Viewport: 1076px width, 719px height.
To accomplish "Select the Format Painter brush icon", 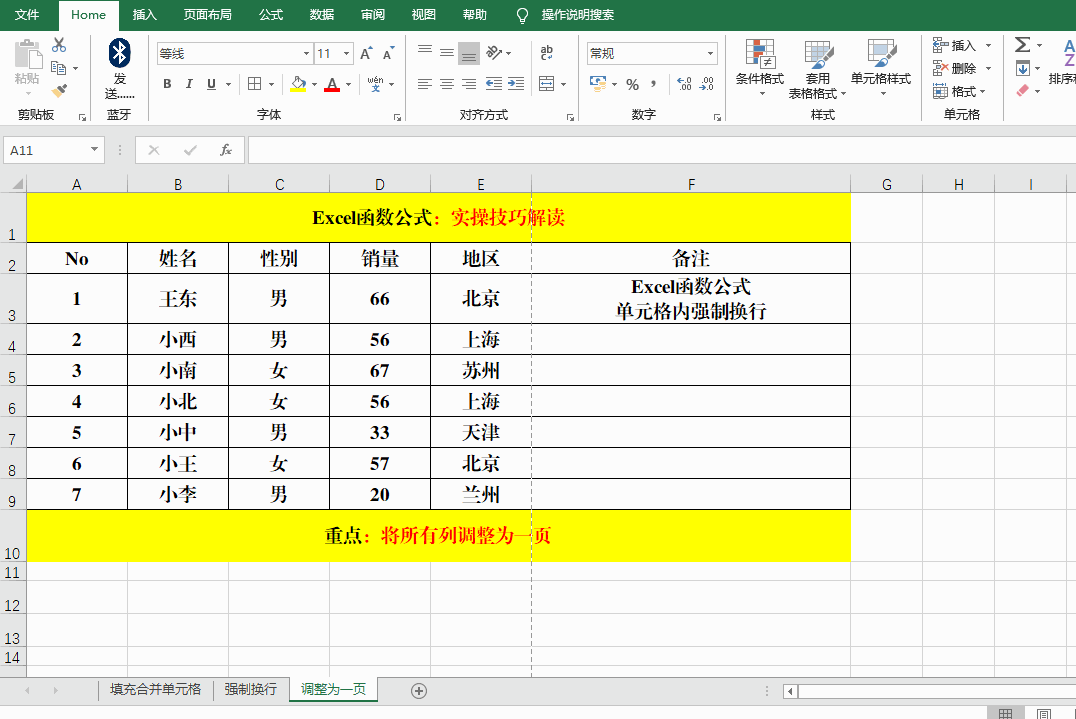I will [59, 91].
